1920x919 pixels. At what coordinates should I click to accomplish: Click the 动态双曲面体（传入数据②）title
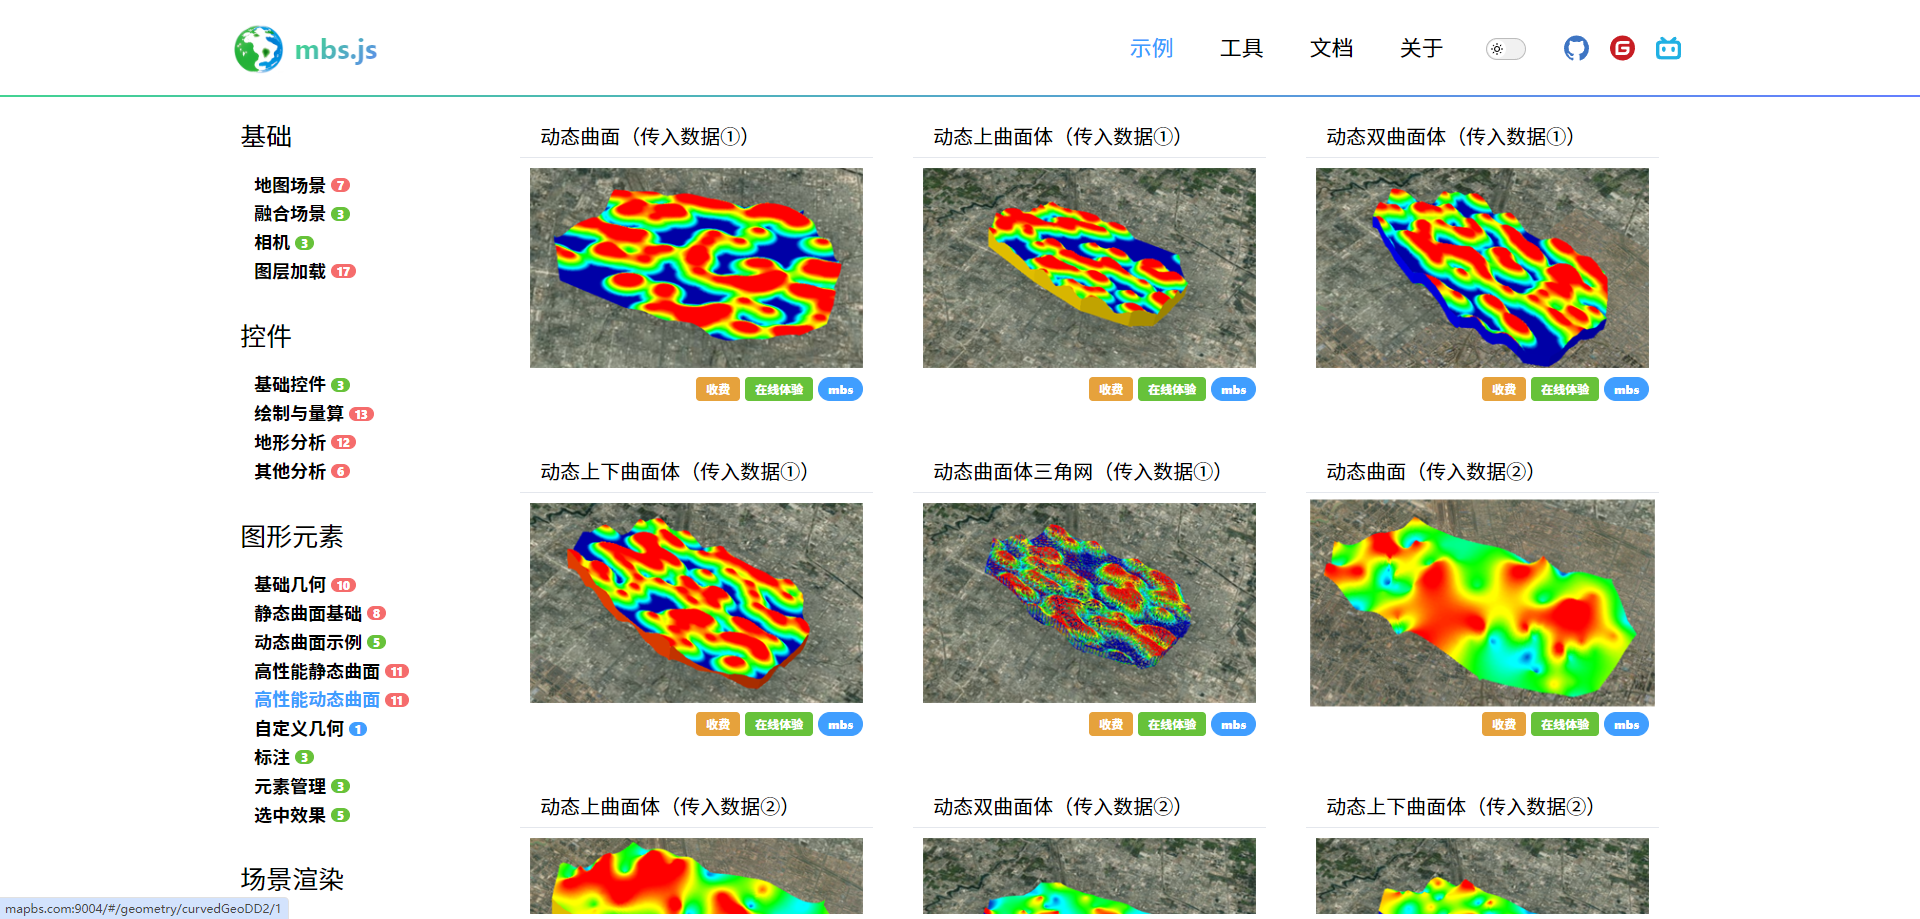[1058, 807]
